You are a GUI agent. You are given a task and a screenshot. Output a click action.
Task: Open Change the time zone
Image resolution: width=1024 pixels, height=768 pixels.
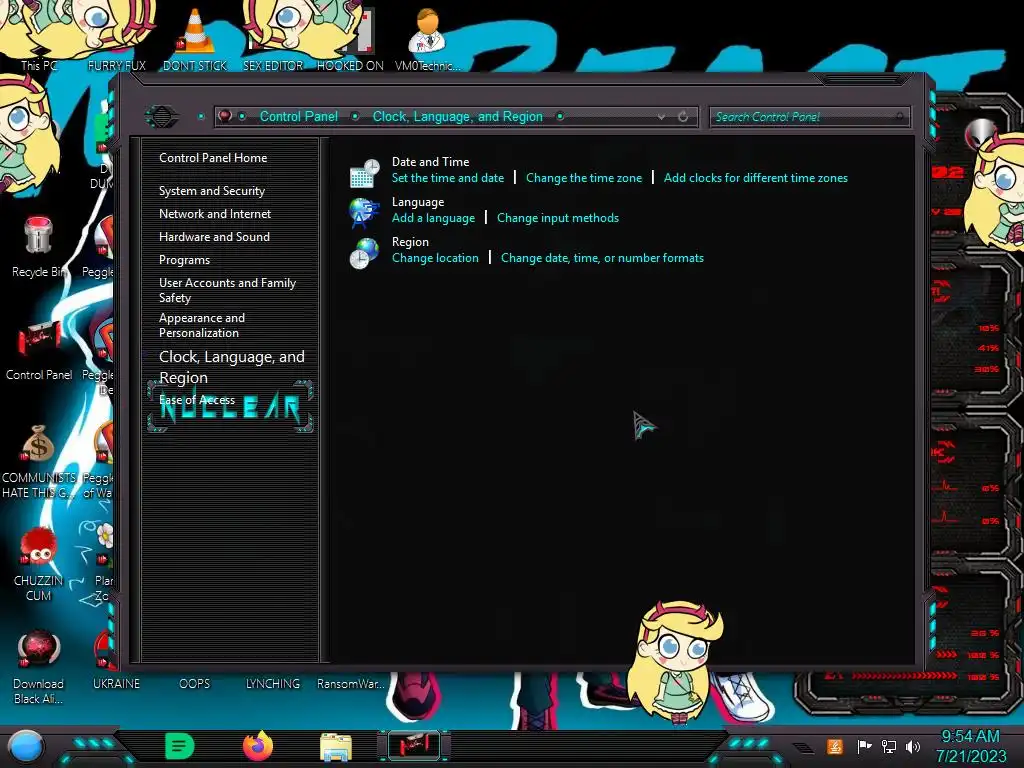584,178
